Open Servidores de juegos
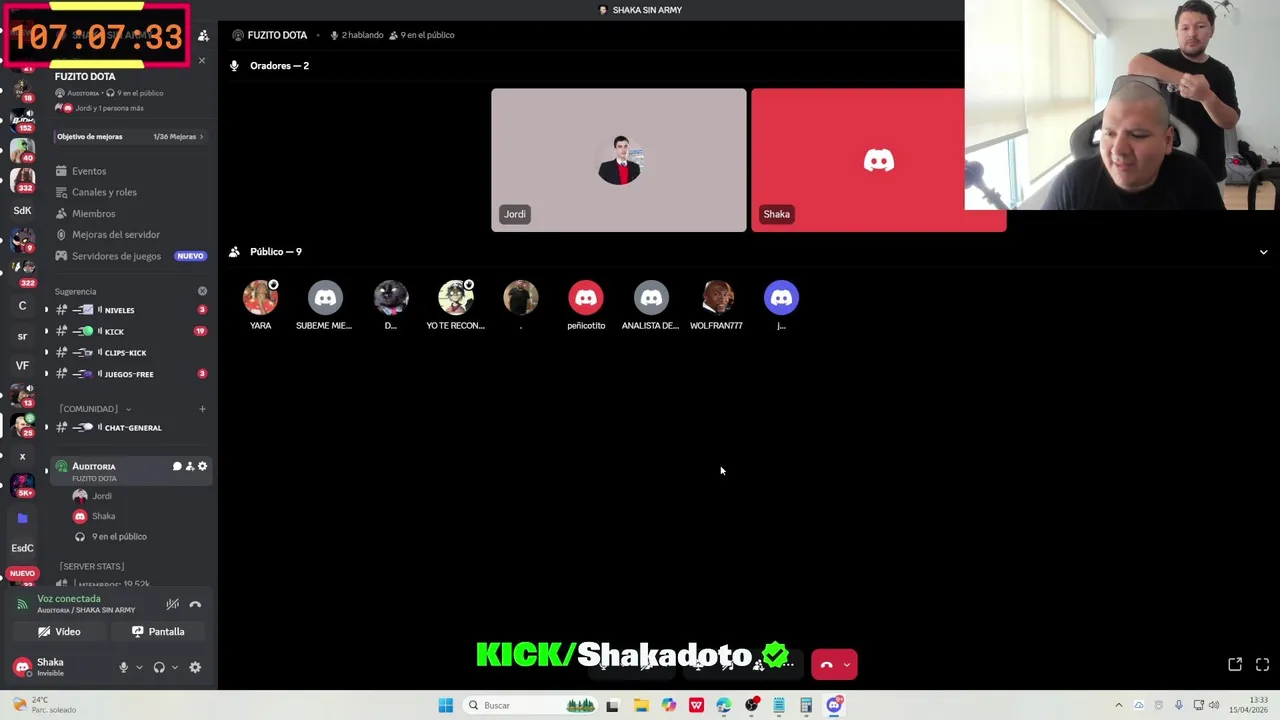Image resolution: width=1280 pixels, height=720 pixels. point(130,256)
